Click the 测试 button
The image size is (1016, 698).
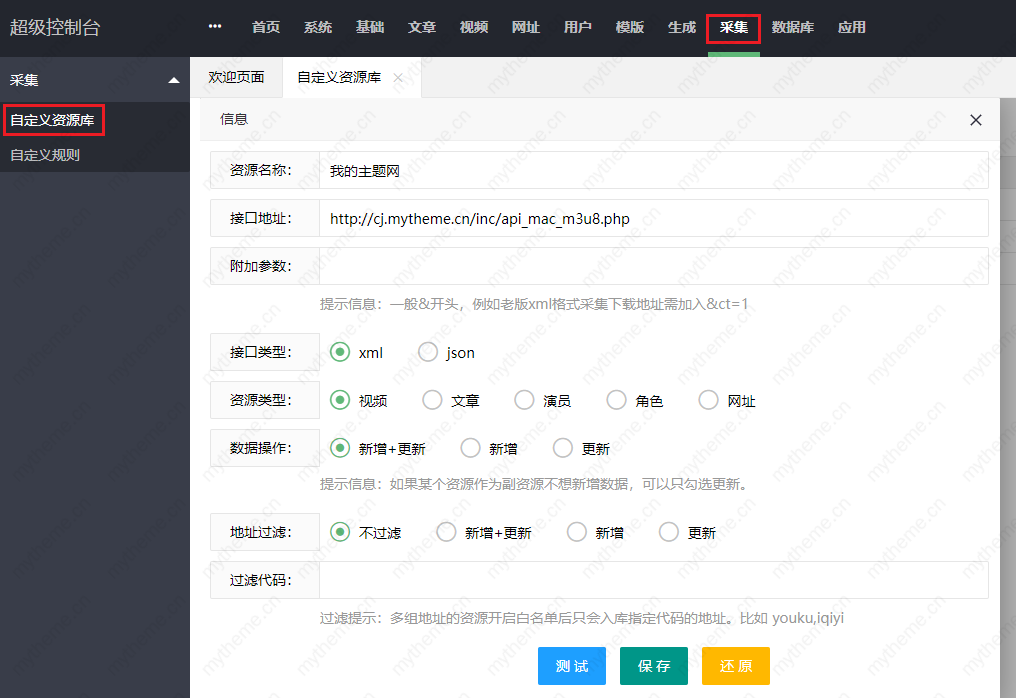[x=571, y=665]
